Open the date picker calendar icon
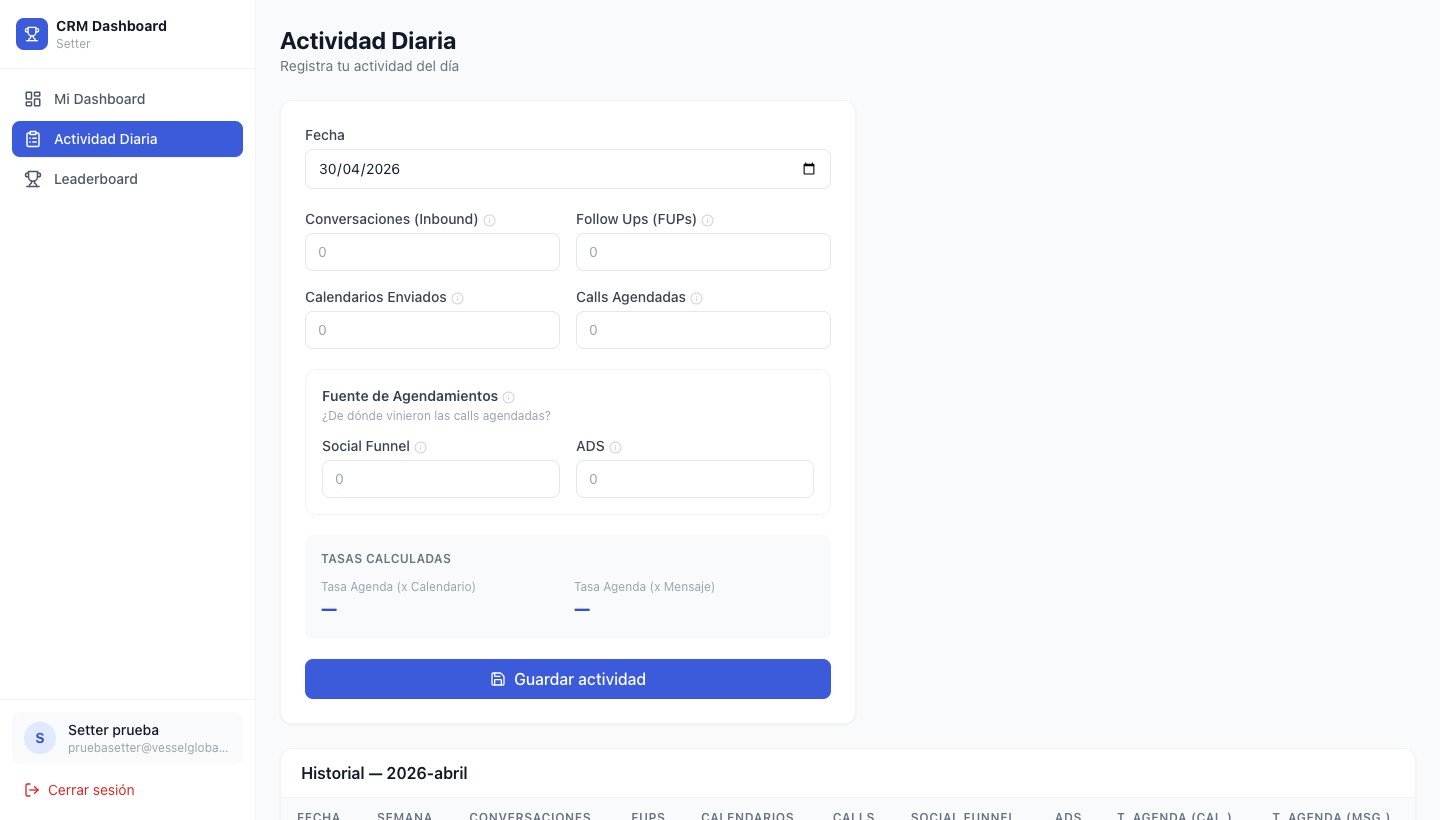The width and height of the screenshot is (1440, 820). coord(809,169)
